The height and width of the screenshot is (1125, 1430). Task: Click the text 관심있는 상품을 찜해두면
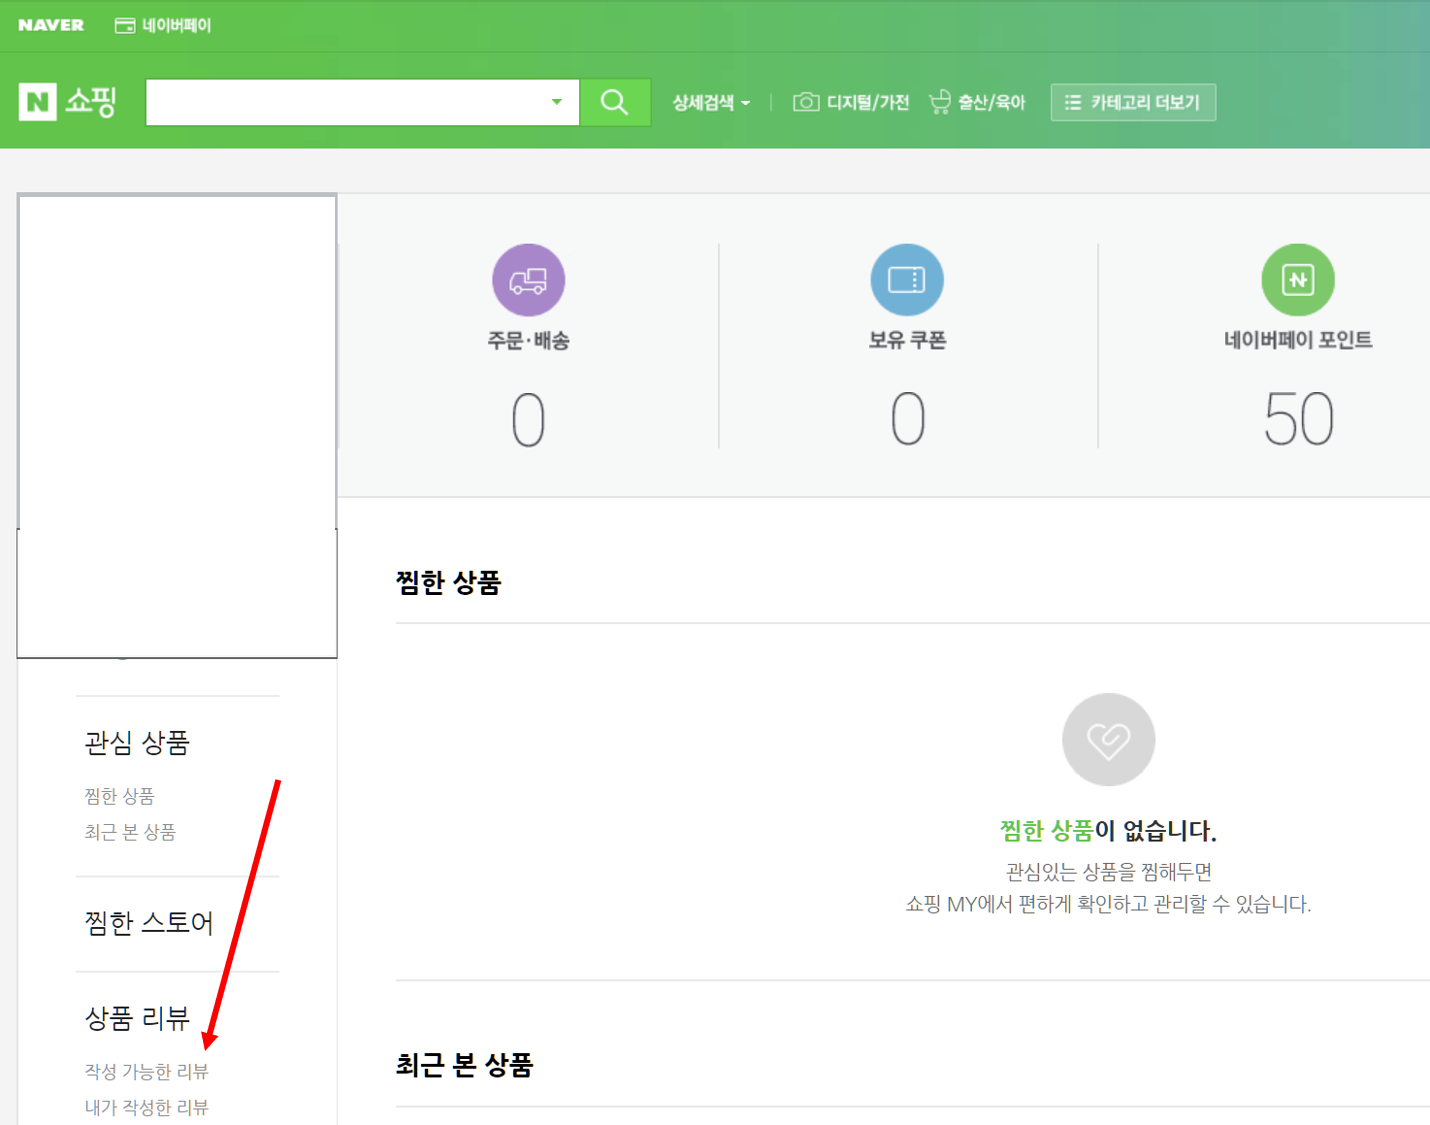(x=1108, y=872)
